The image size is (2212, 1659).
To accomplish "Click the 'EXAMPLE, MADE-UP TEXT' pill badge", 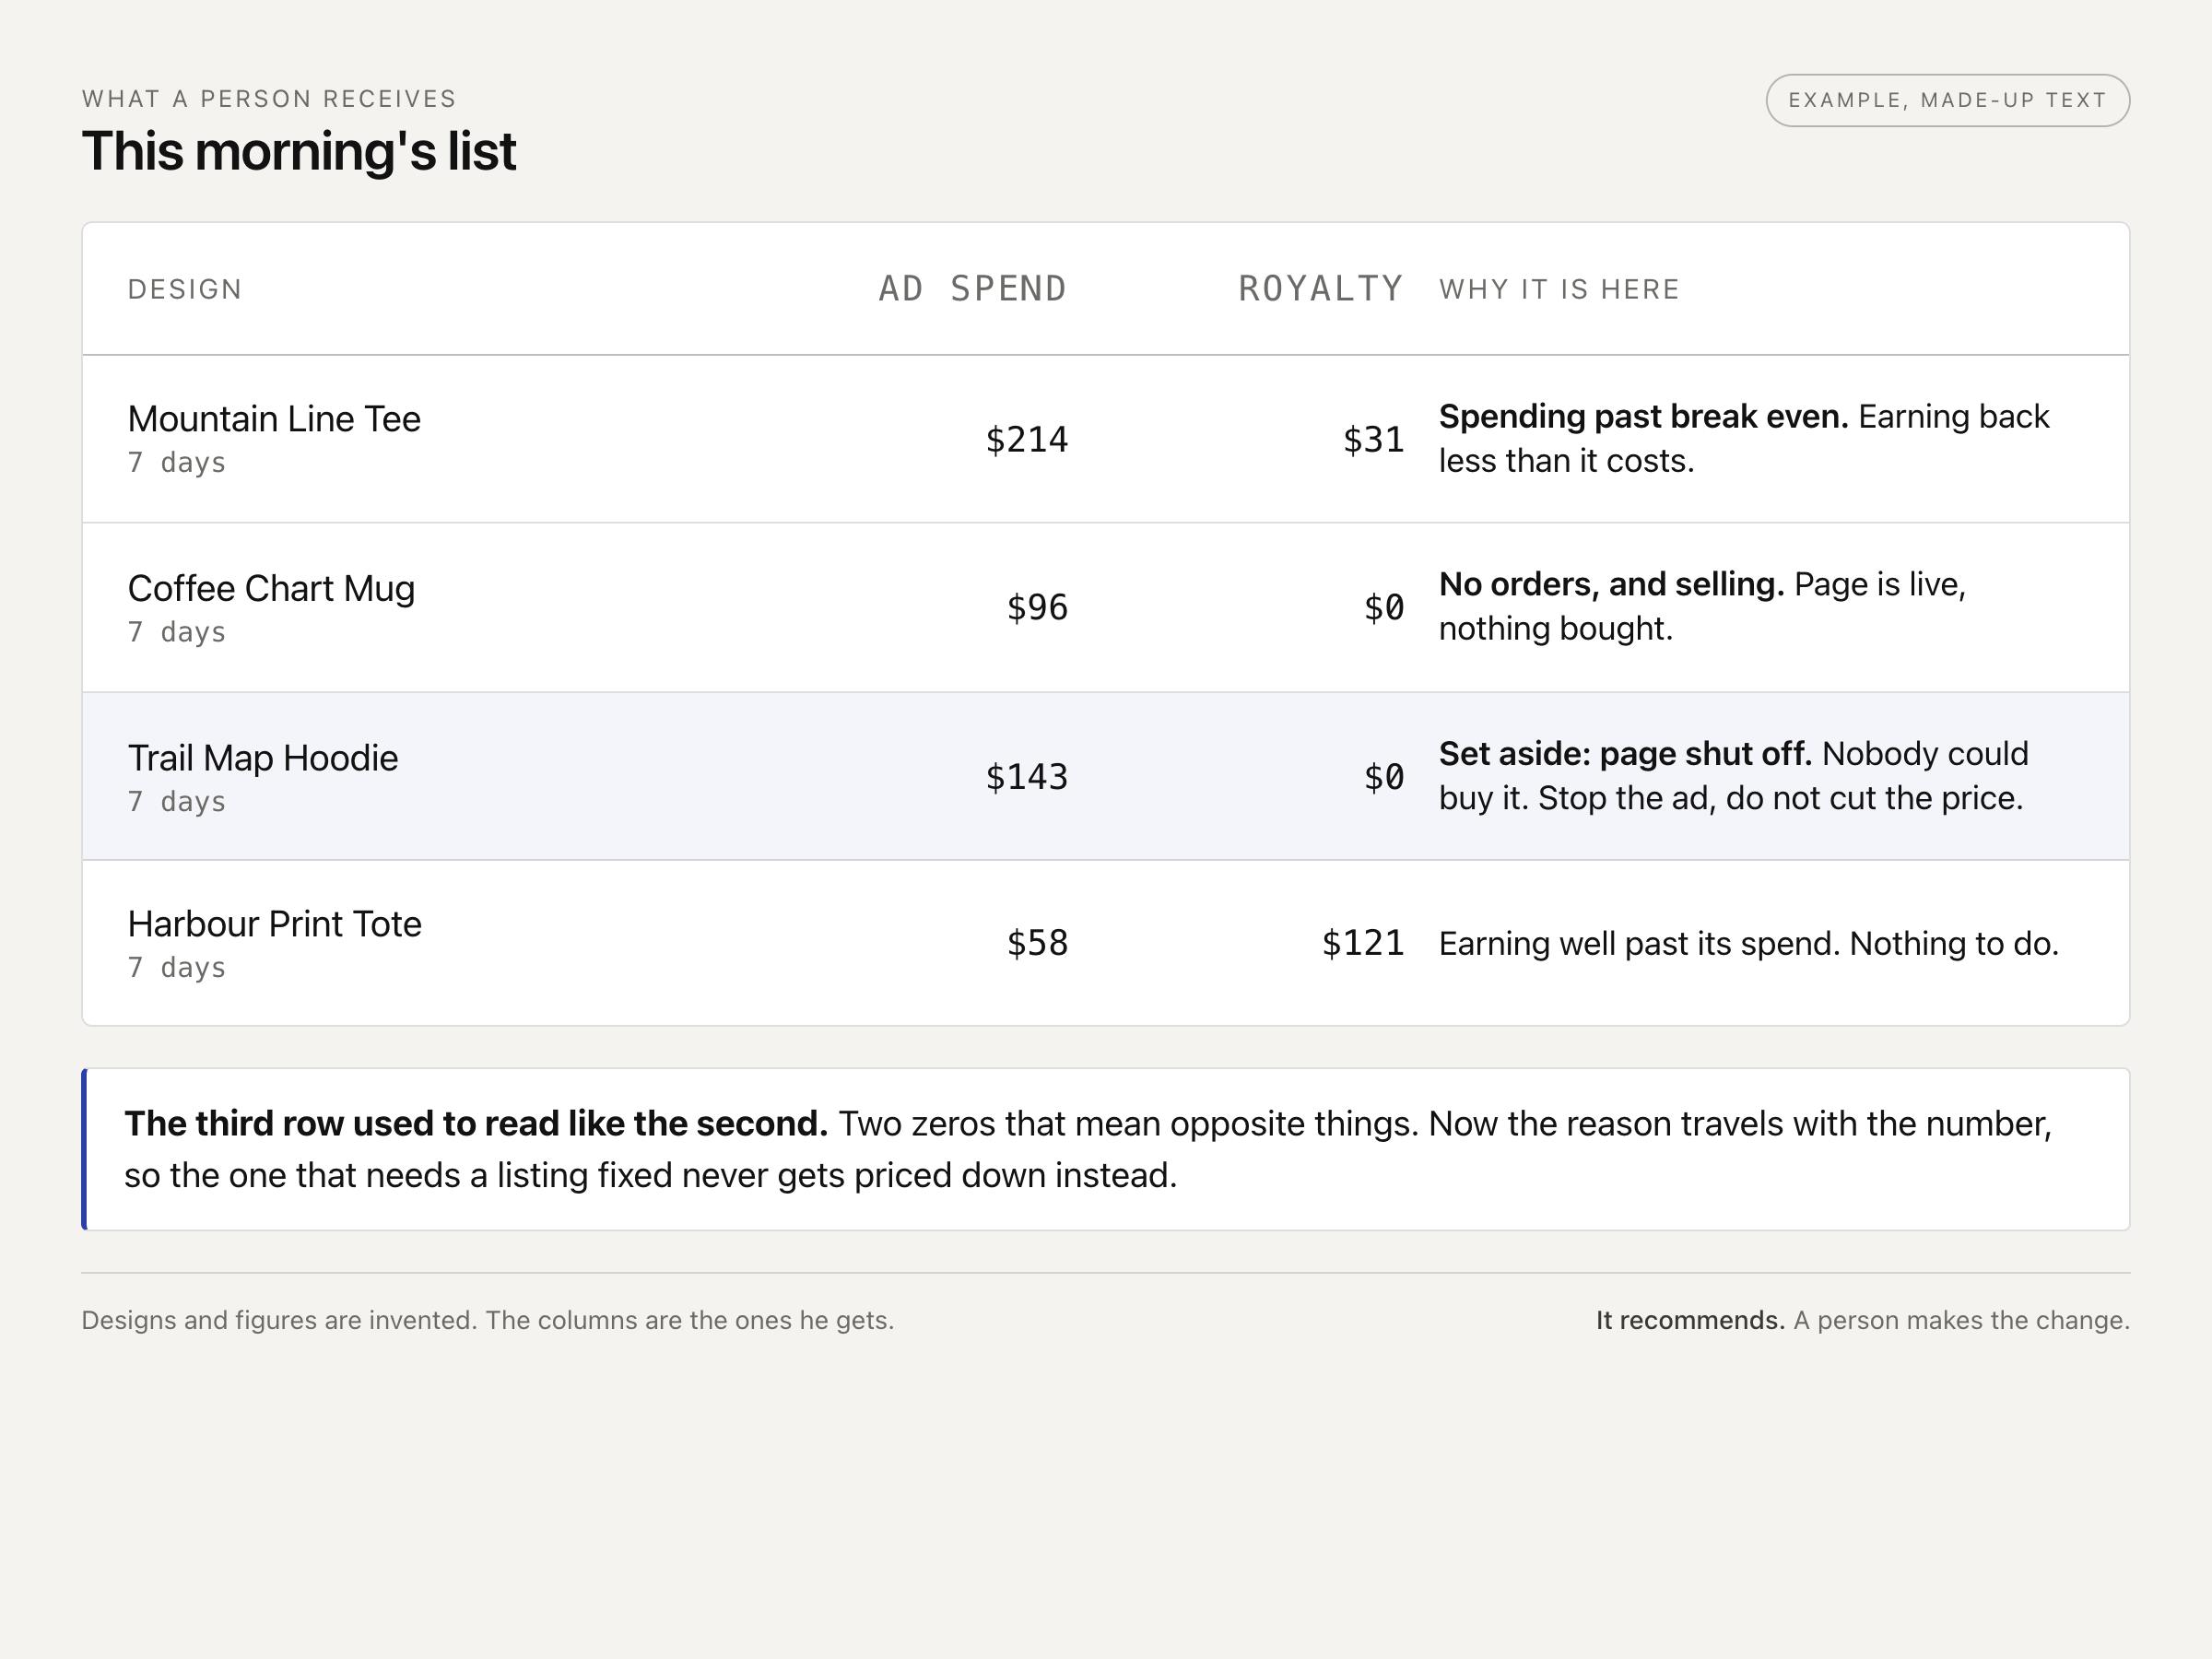I will 1947,100.
